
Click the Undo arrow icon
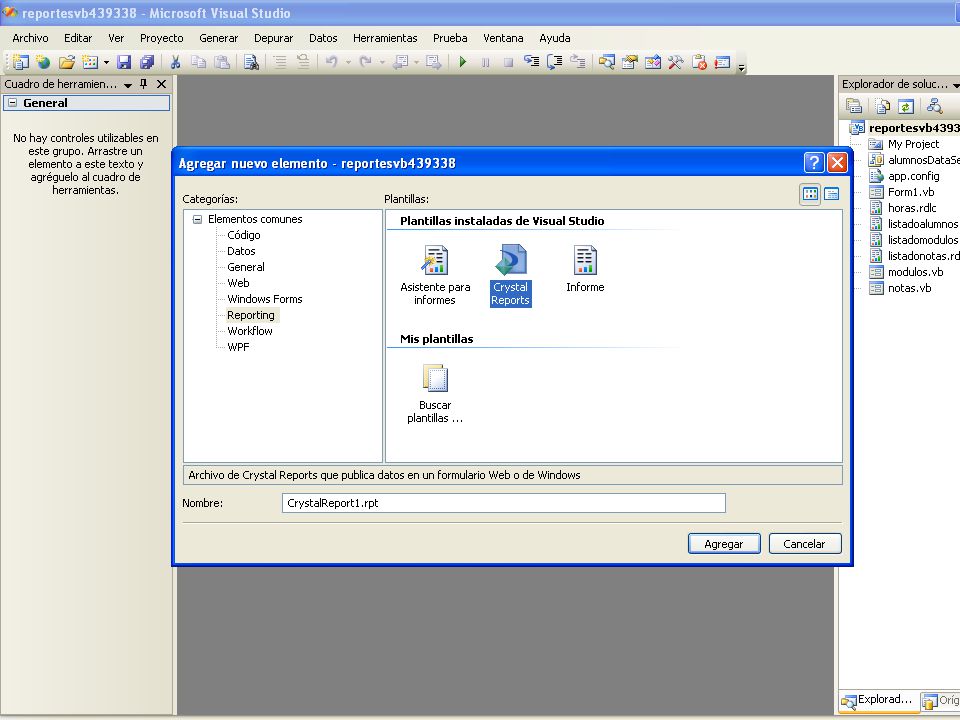(332, 62)
